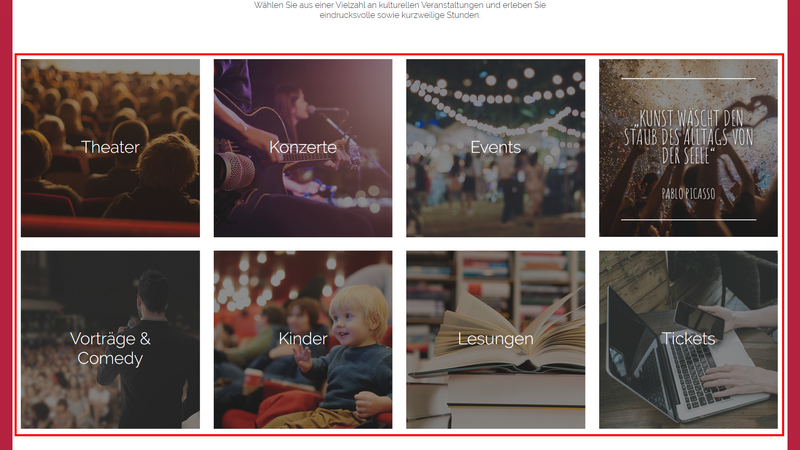
Task: Click the Kunst wäscht den Staub quote
Action: coord(688,137)
